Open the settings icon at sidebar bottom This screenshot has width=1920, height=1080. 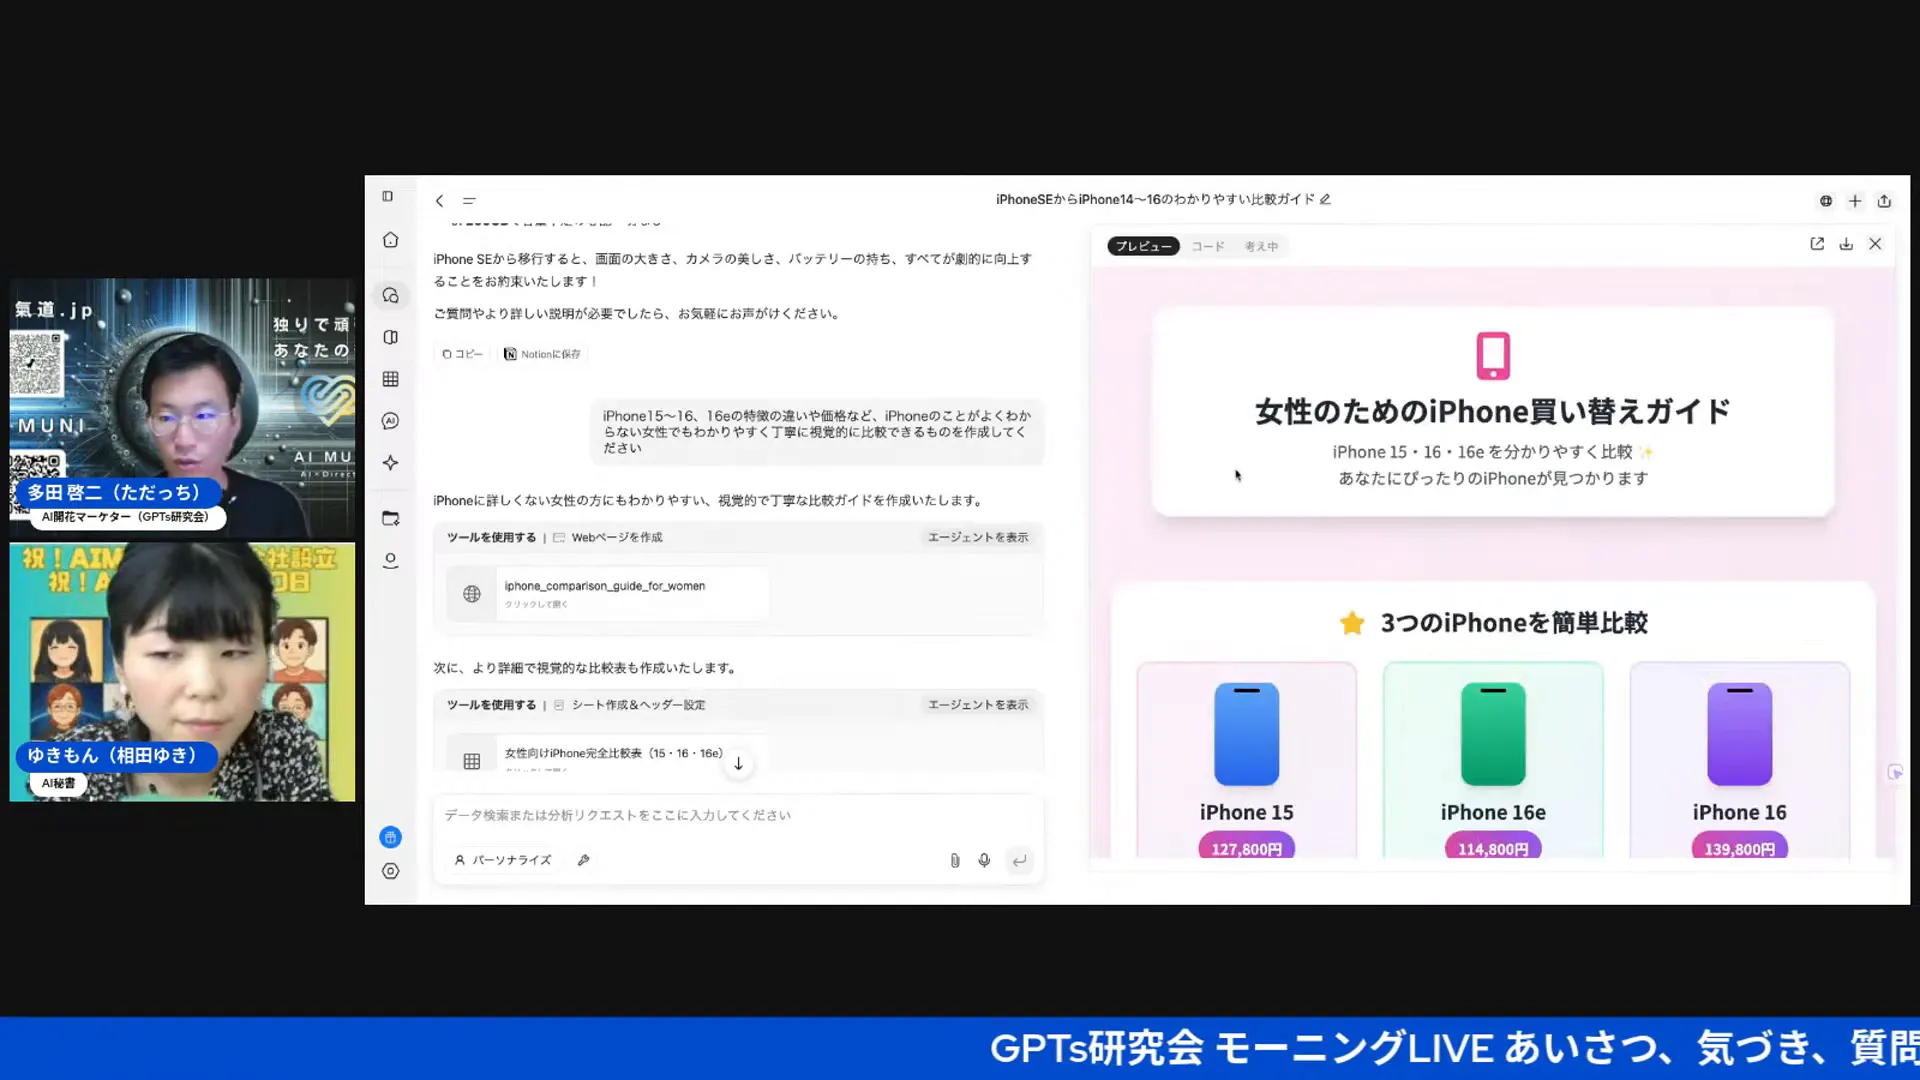(391, 871)
